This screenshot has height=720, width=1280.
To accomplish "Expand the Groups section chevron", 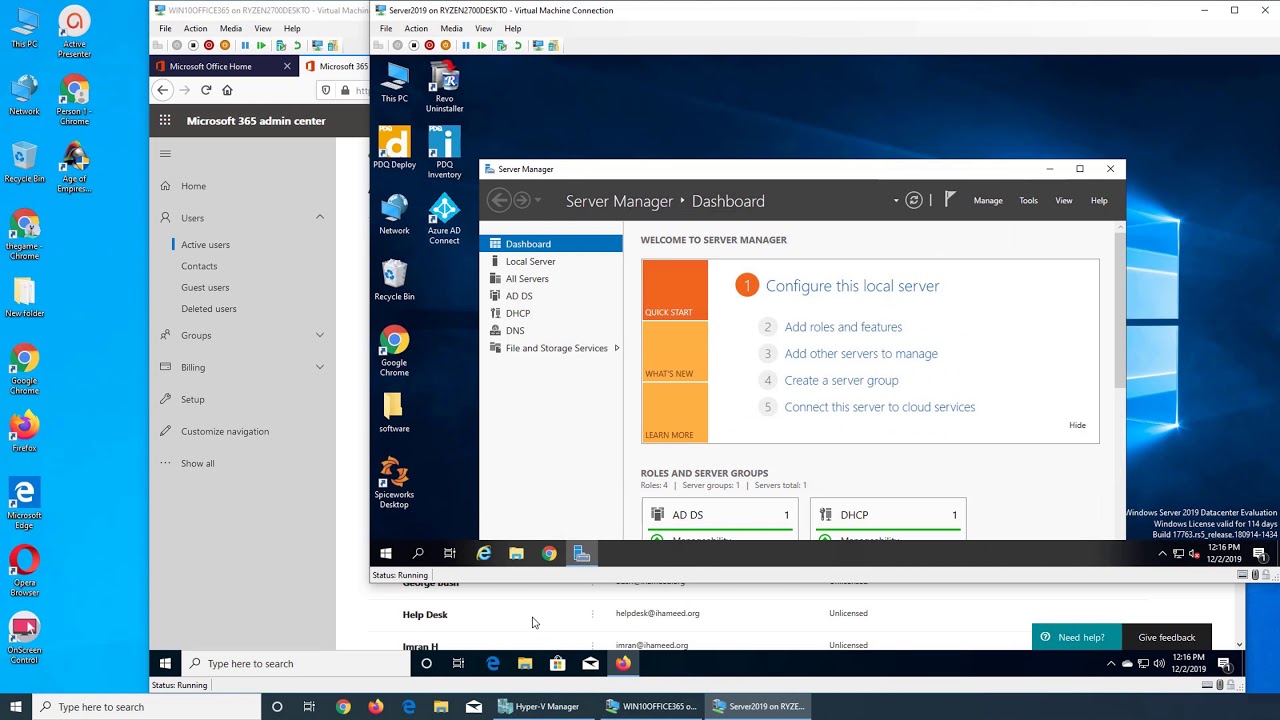I will click(x=320, y=335).
